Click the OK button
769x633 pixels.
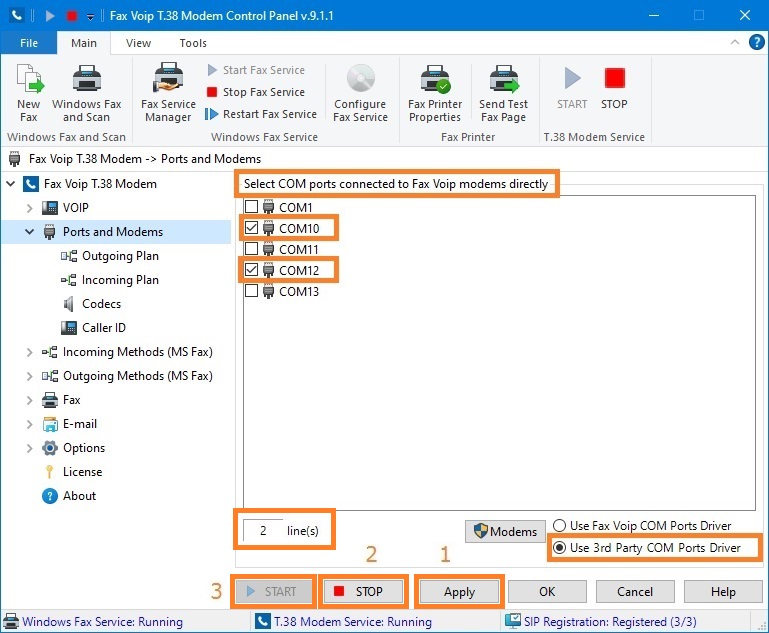tap(547, 592)
